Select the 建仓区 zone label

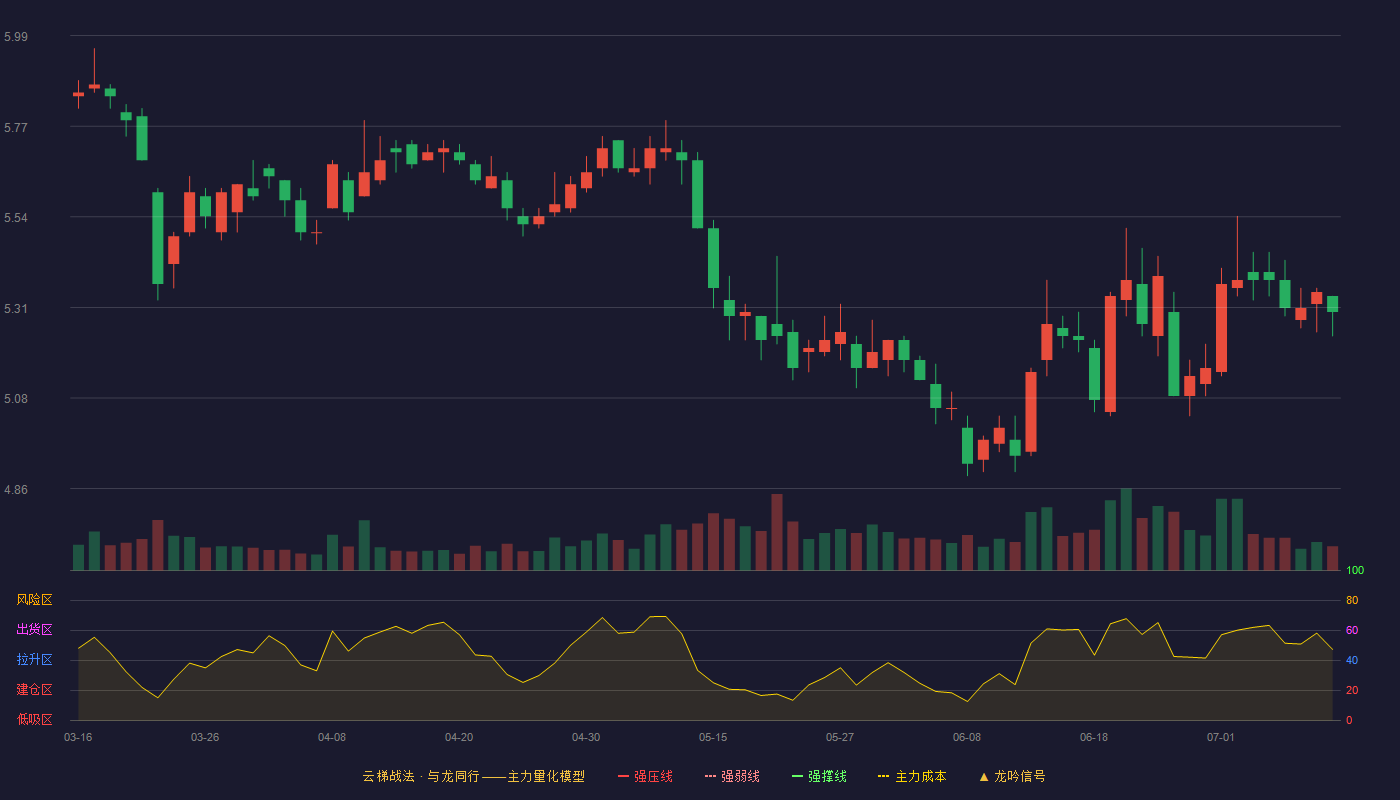coord(34,690)
